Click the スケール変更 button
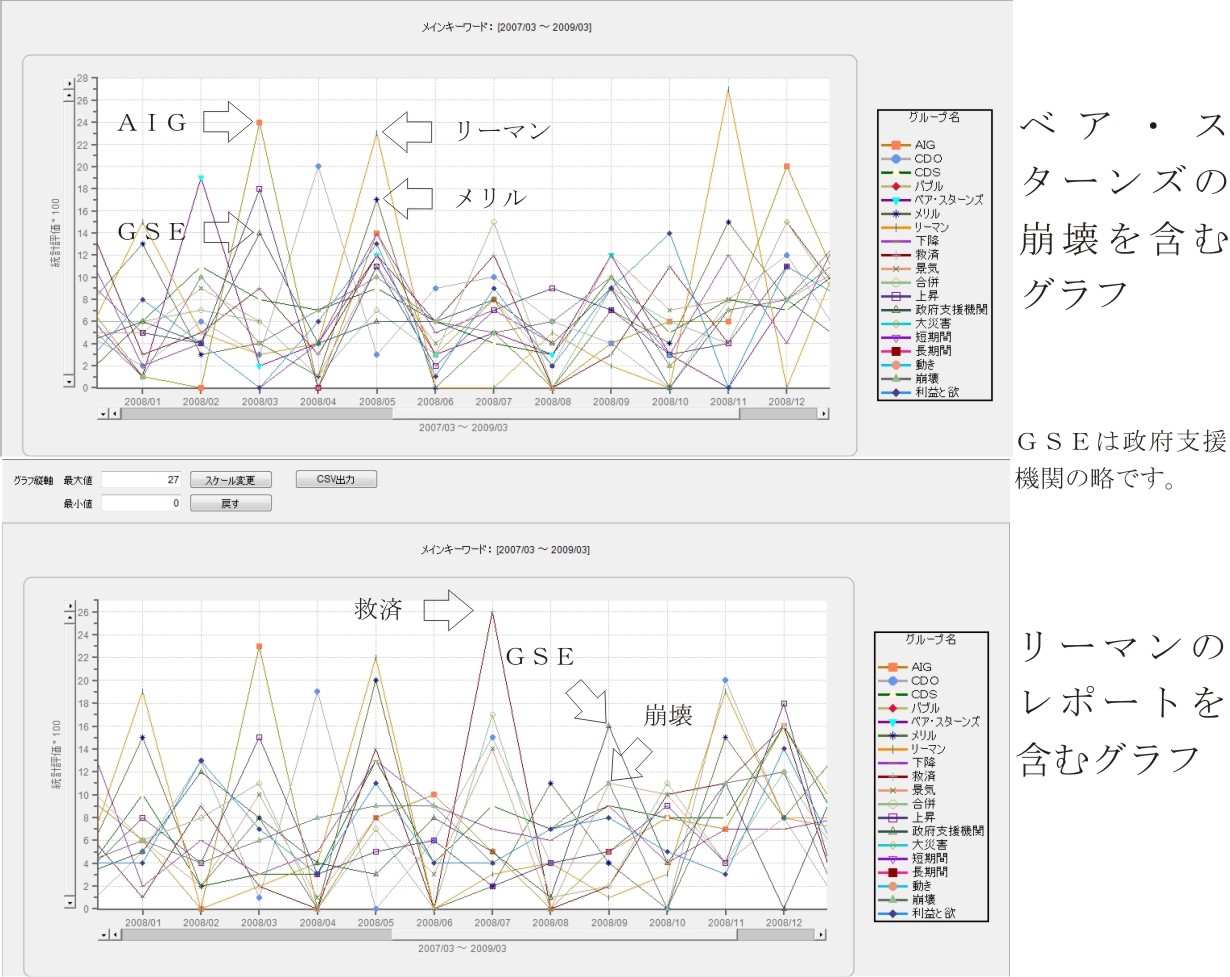Image resolution: width=1230 pixels, height=977 pixels. click(x=230, y=480)
